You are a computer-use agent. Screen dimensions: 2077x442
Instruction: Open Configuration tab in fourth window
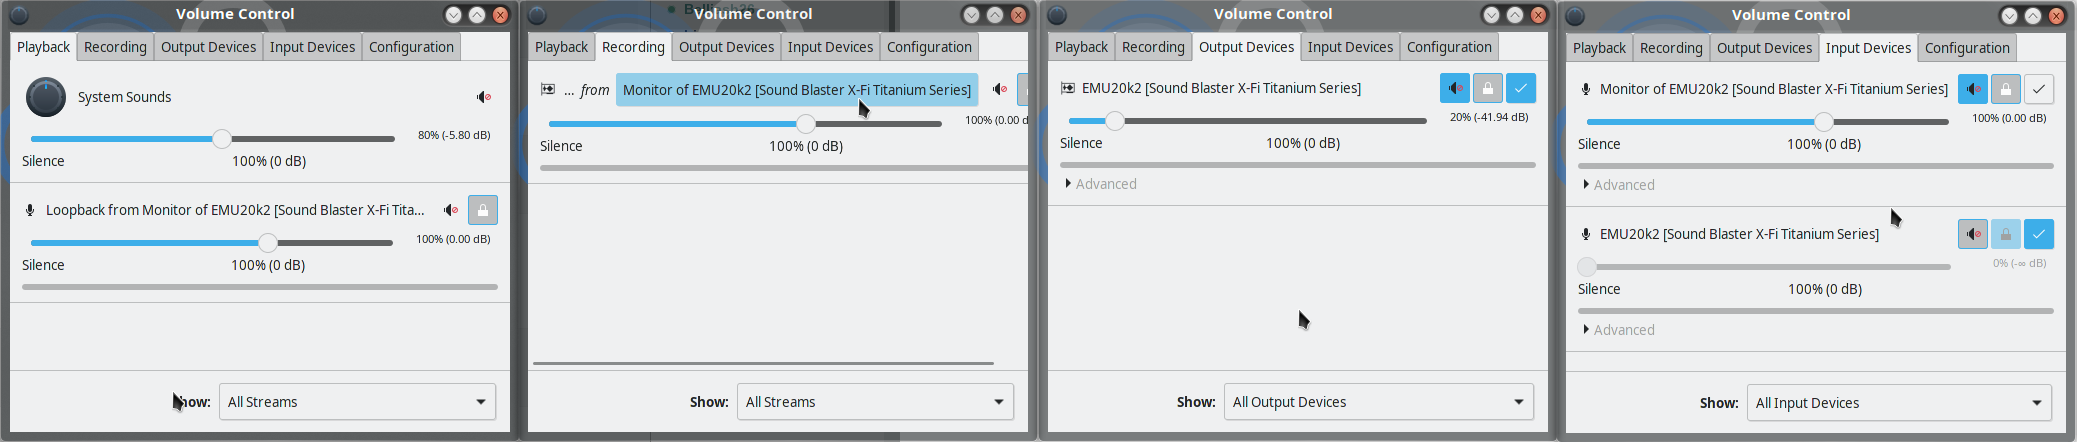click(x=1967, y=48)
